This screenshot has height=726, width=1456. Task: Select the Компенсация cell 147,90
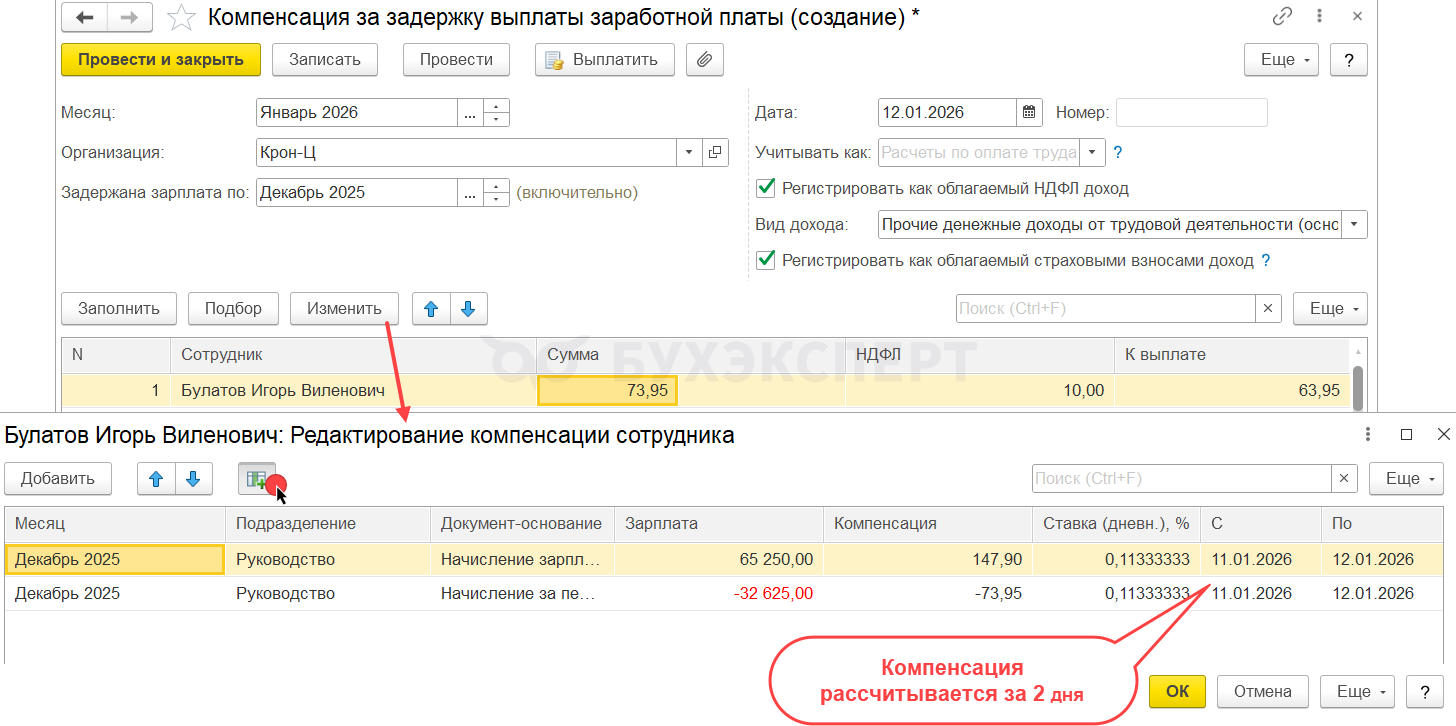(928, 560)
